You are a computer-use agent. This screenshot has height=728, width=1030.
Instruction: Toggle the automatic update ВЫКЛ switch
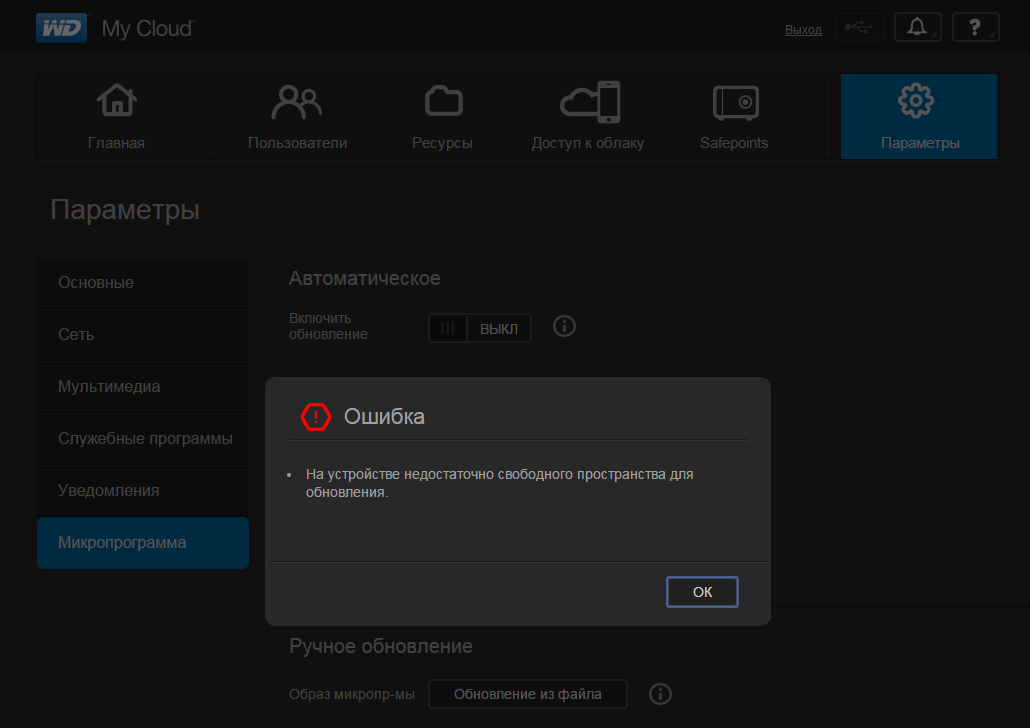(x=480, y=328)
